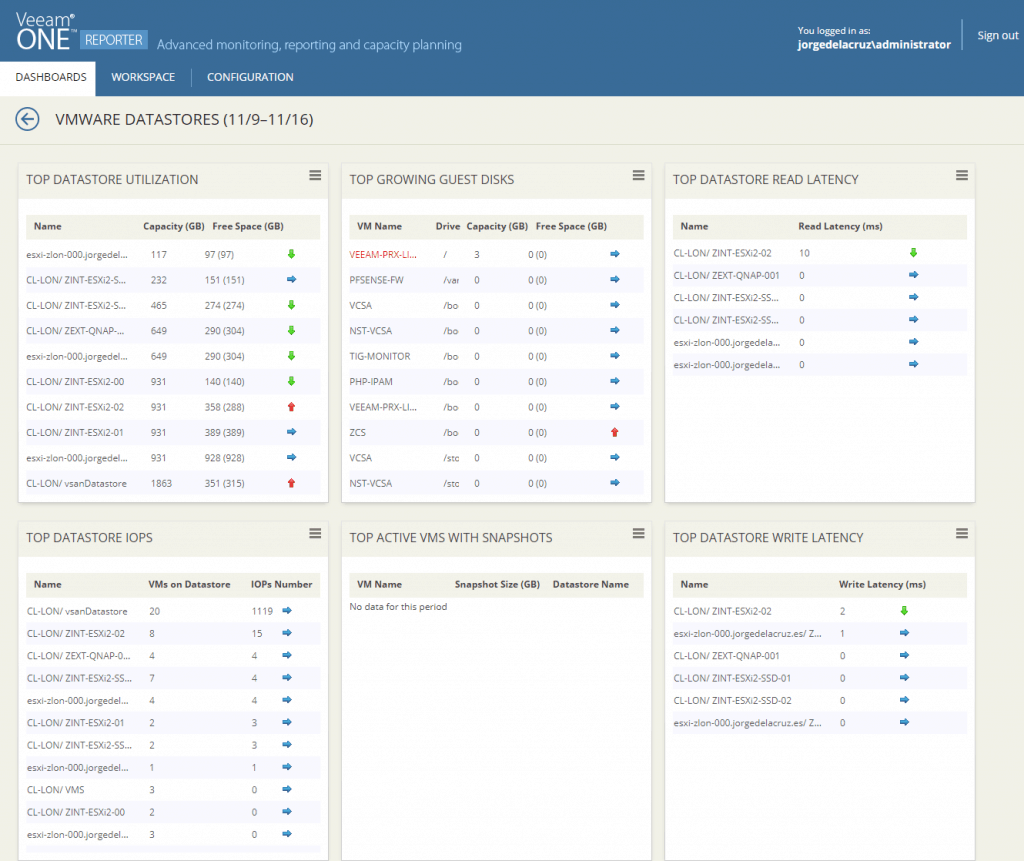Click green down arrow for capacity 117 row

[291, 254]
